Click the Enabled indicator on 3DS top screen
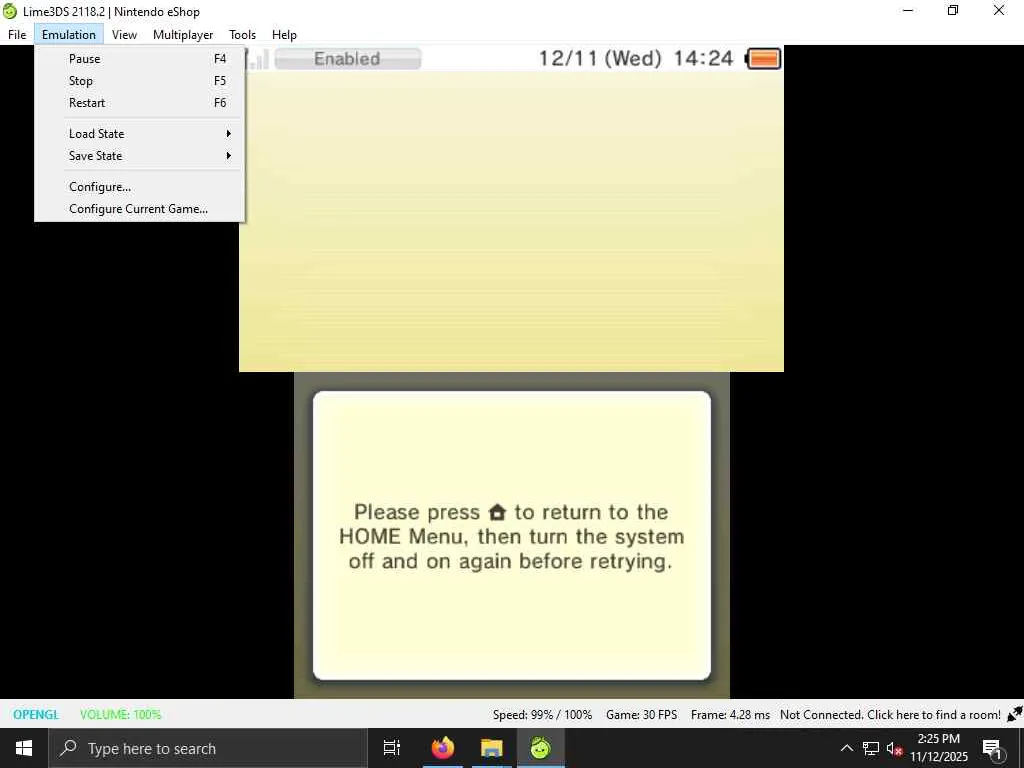Screen dimensions: 1024x768 pyautogui.click(x=347, y=59)
